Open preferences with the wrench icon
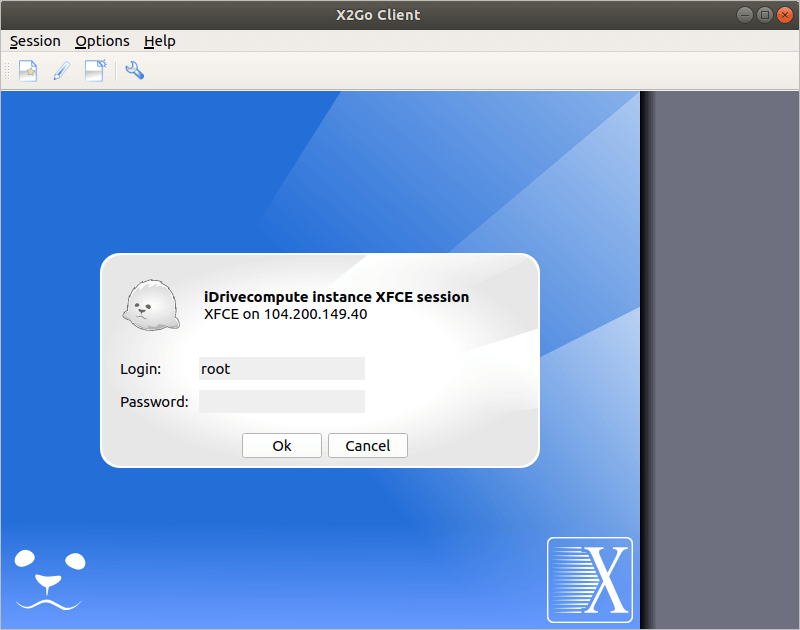This screenshot has width=800, height=630. (134, 71)
